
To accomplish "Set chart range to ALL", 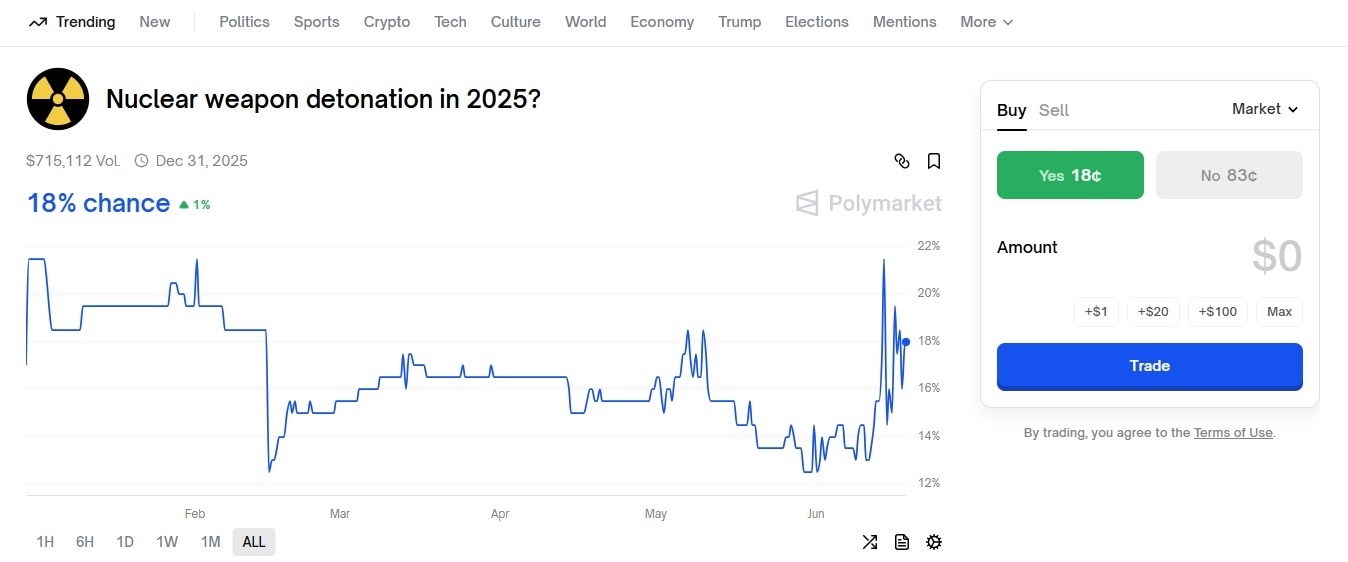I will (254, 542).
